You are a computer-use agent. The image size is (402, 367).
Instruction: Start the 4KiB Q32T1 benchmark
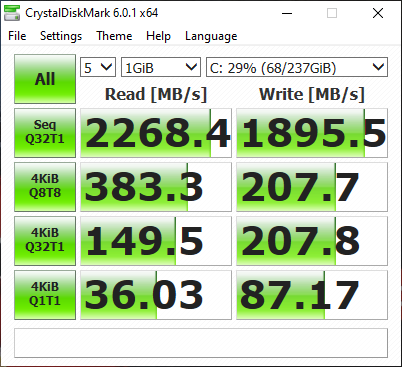coord(45,241)
